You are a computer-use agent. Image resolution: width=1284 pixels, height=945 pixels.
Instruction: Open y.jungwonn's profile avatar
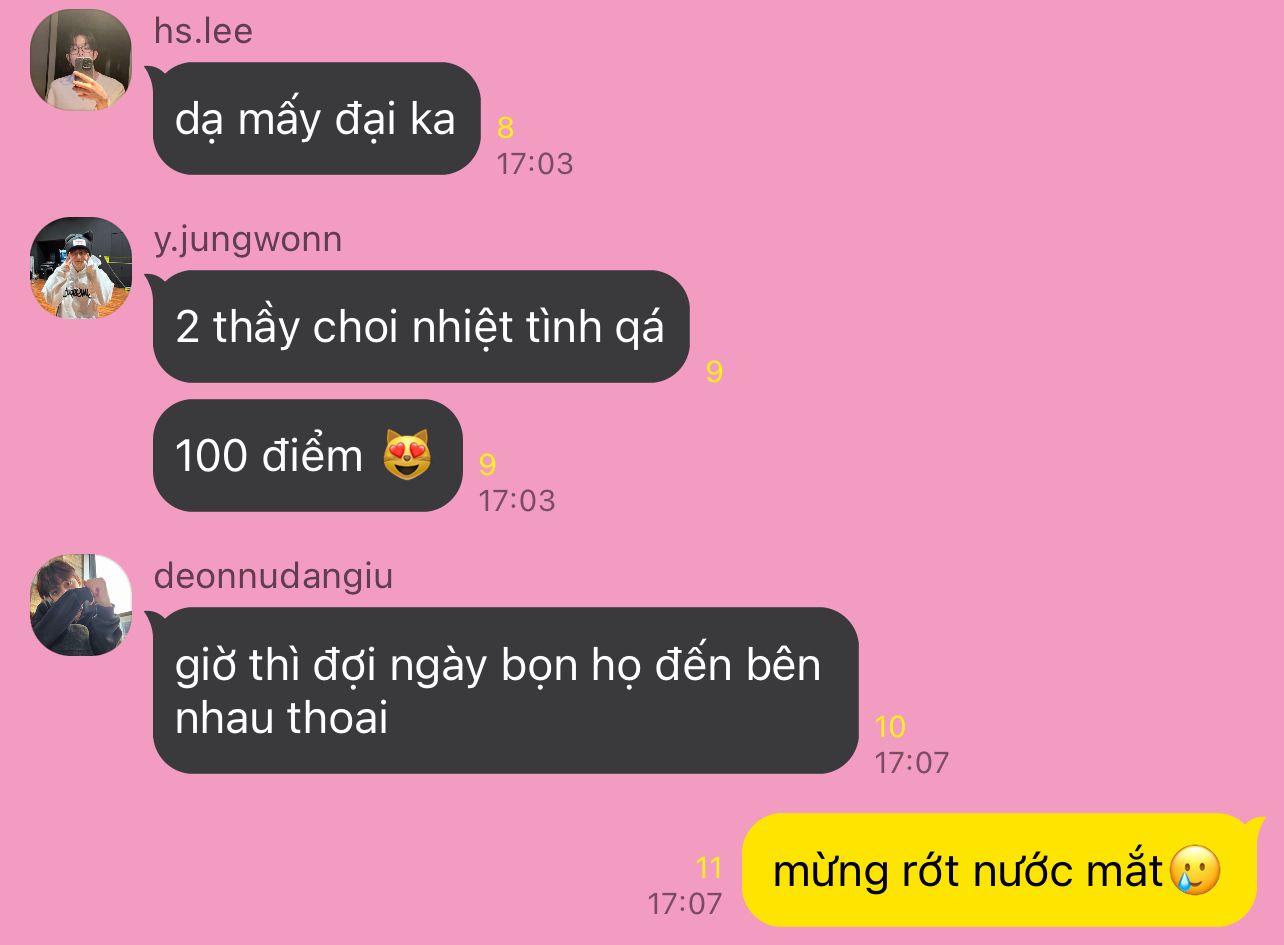(81, 268)
